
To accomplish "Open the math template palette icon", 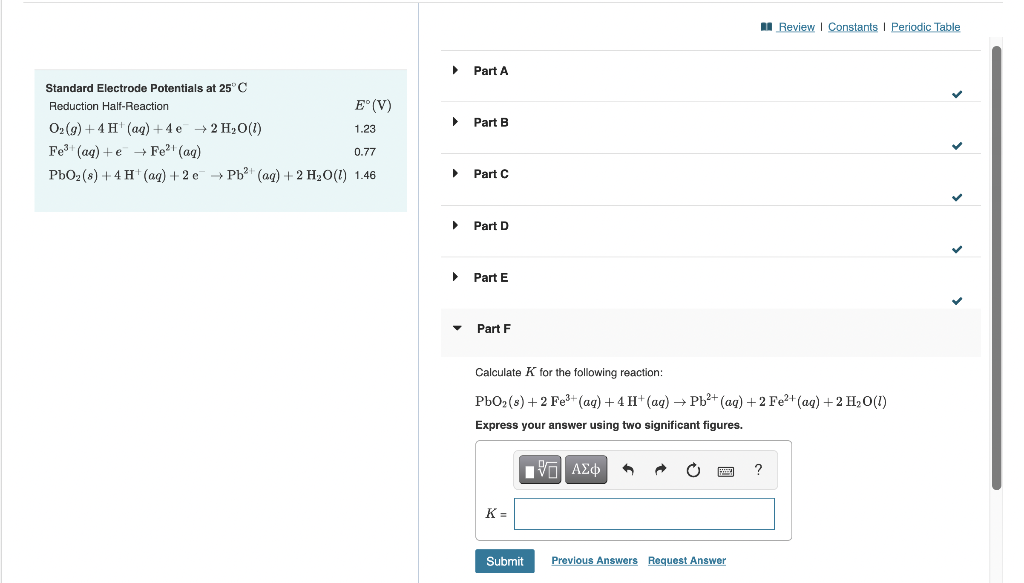I will (539, 469).
